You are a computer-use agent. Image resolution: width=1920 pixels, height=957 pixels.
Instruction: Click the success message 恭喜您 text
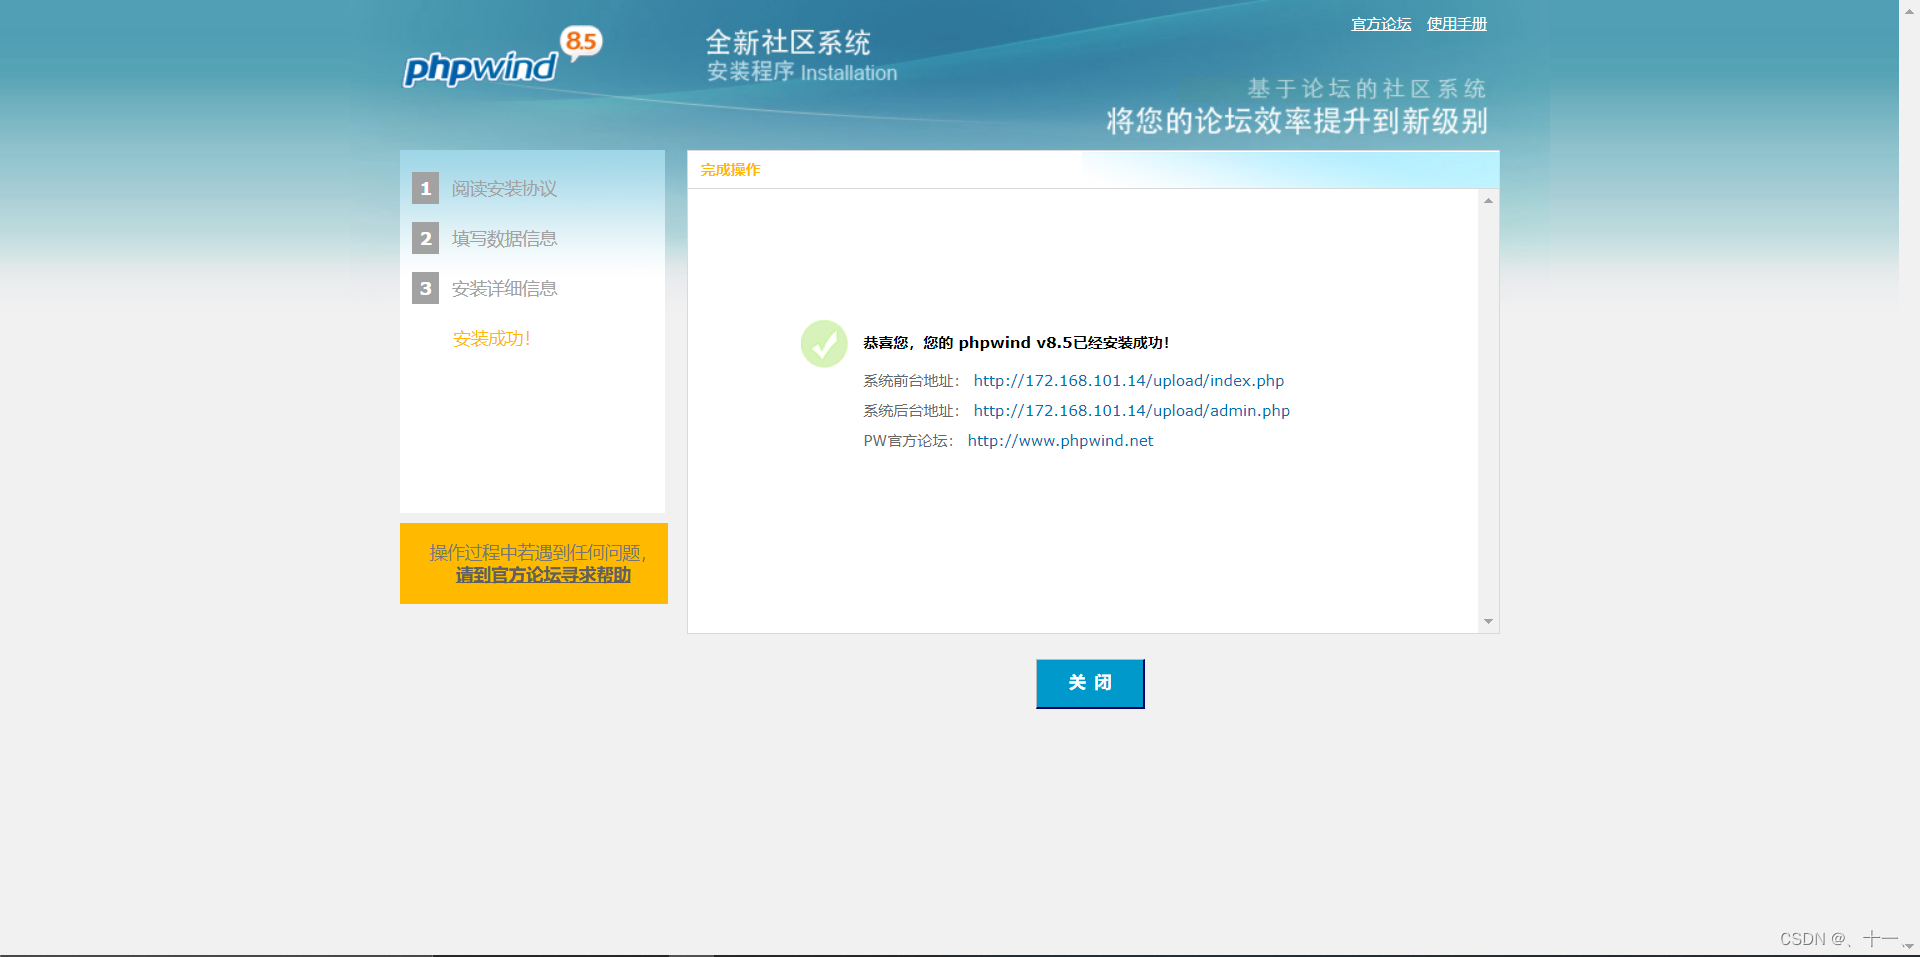[x=1016, y=343]
